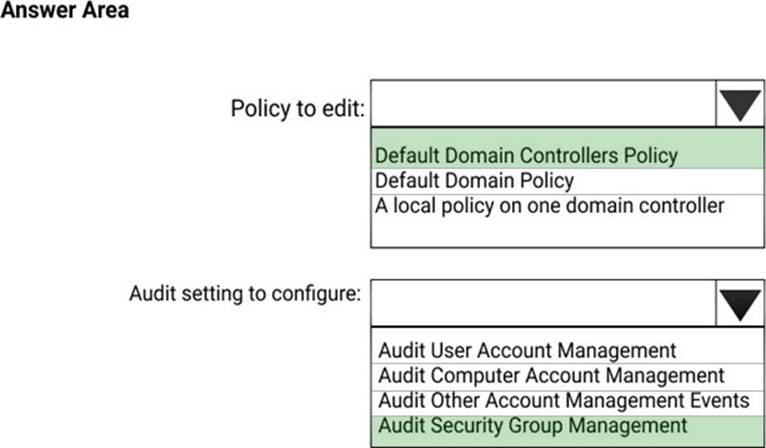
Task: Click empty space right of Default Domain Policy text
Action: click(x=670, y=181)
